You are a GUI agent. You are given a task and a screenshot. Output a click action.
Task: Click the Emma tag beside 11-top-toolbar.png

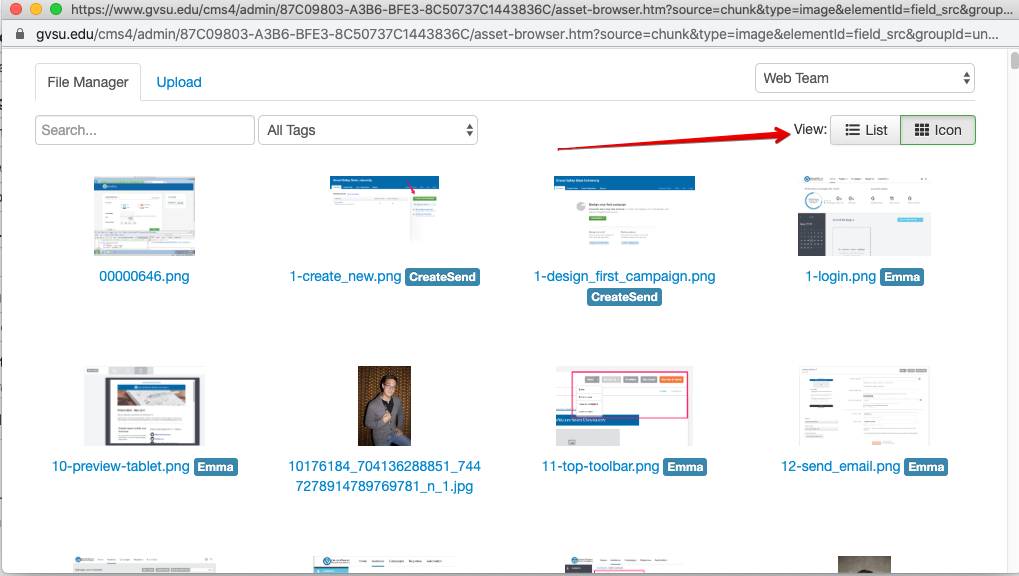(x=685, y=467)
